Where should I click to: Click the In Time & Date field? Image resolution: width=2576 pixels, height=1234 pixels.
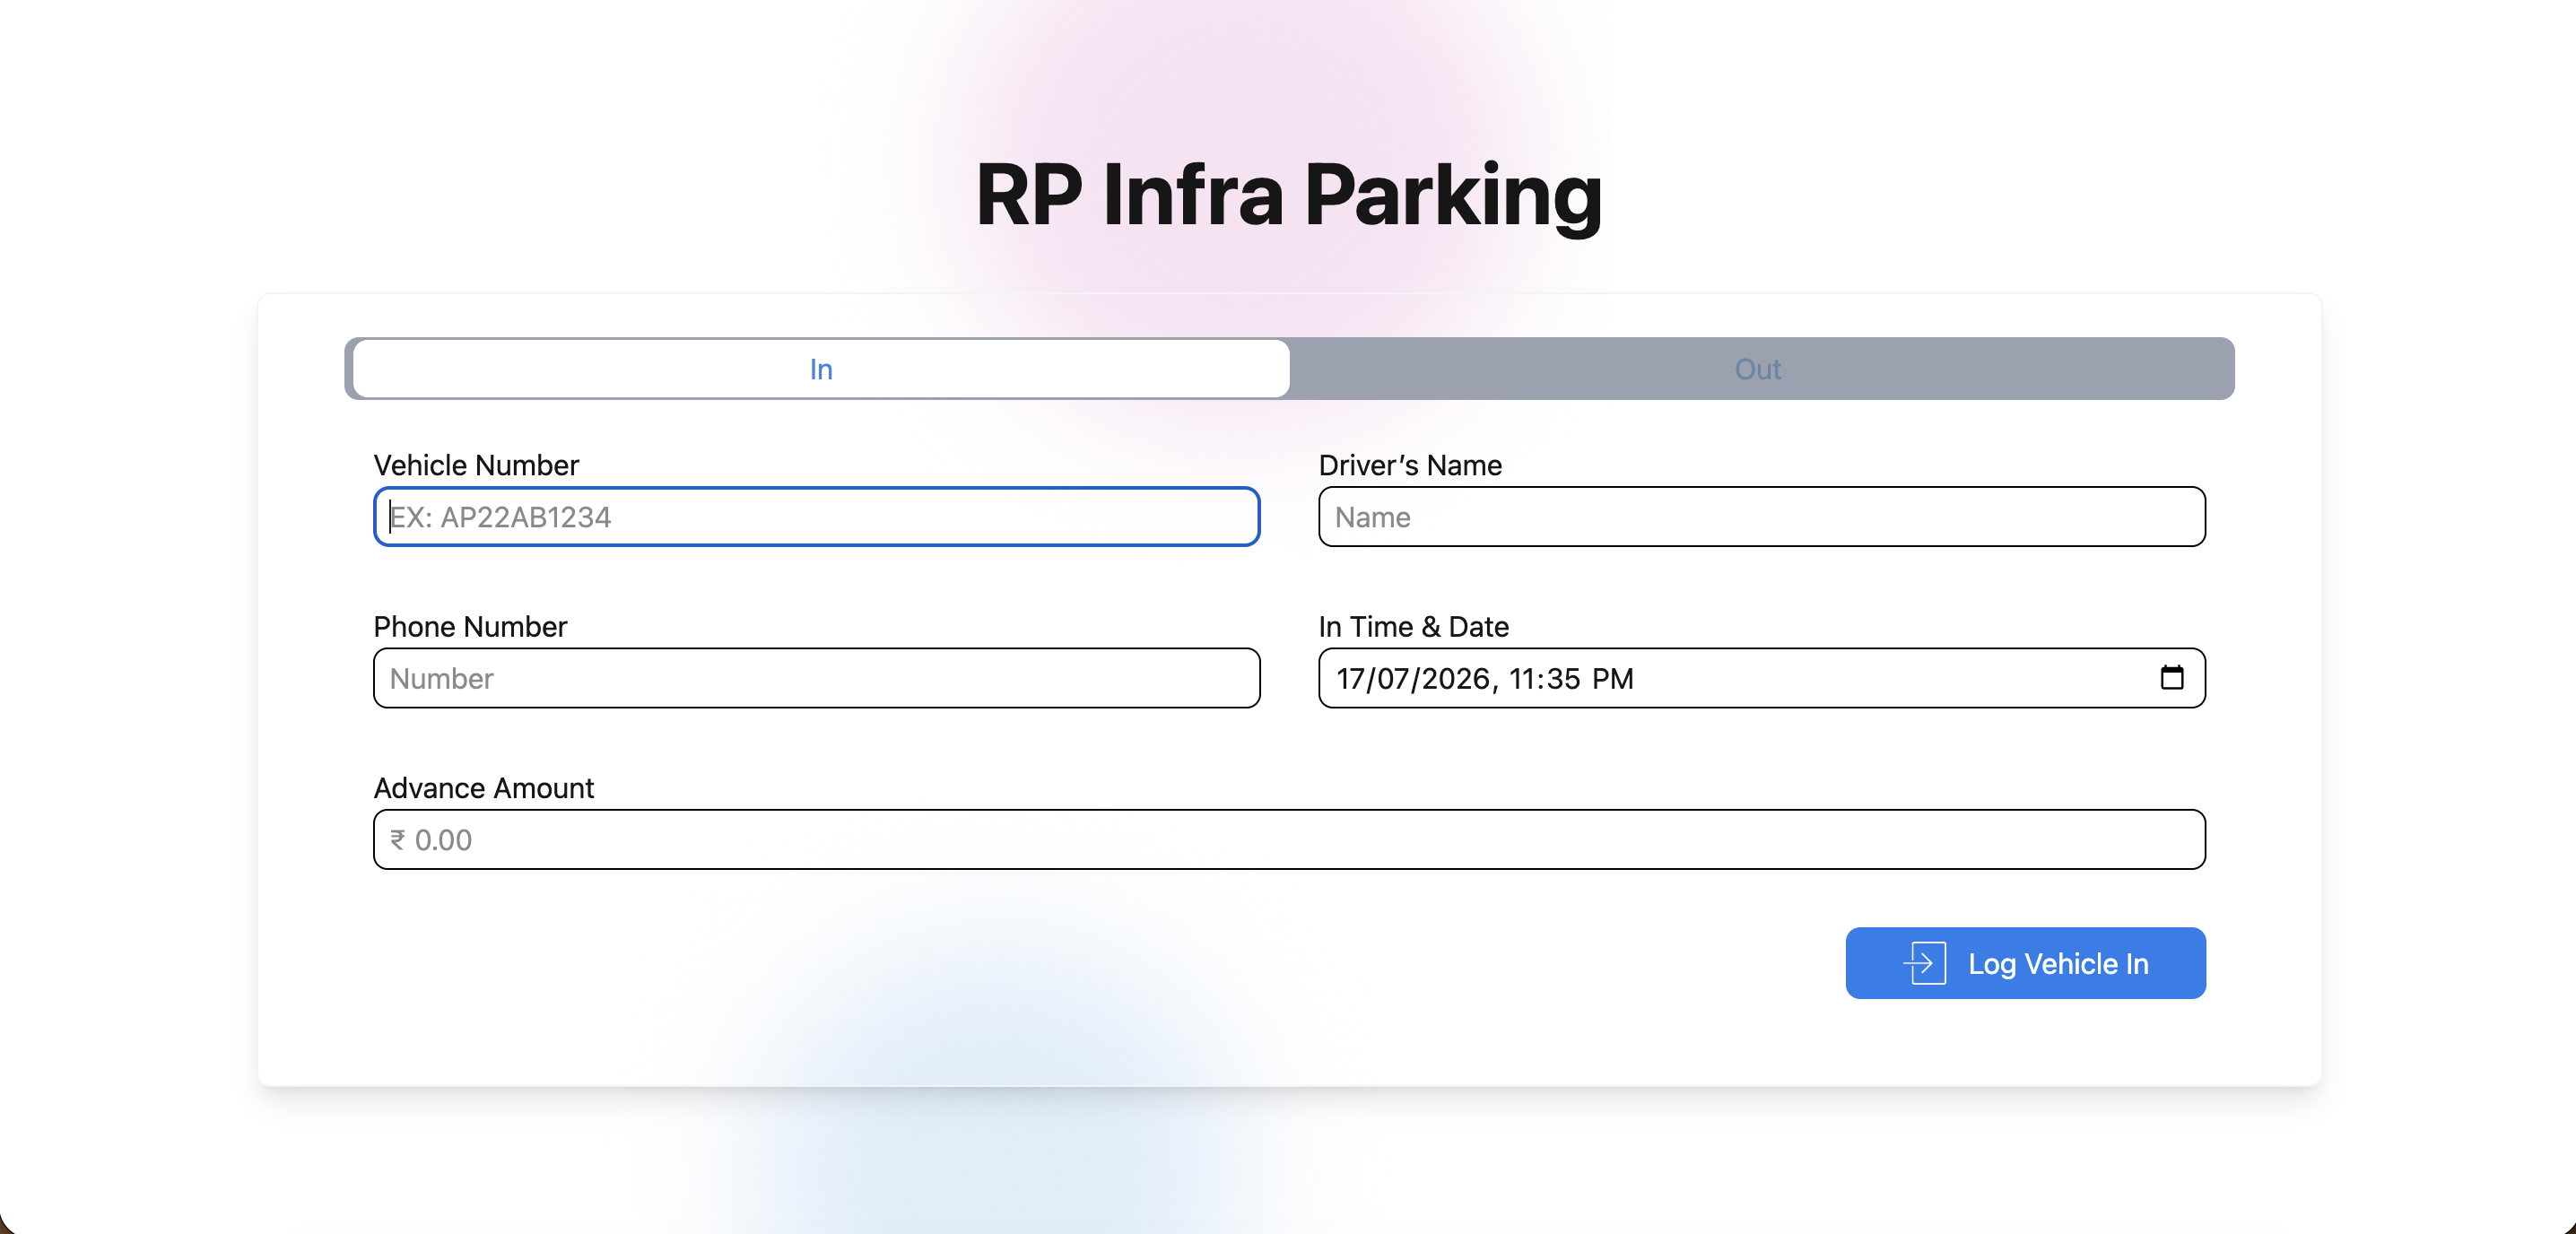point(1761,678)
